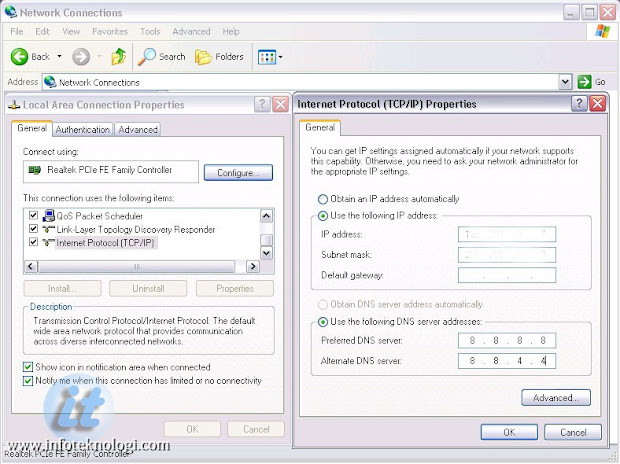Screen dimensions: 620x464
Task: Click the Default gateway input field
Action: click(x=507, y=275)
